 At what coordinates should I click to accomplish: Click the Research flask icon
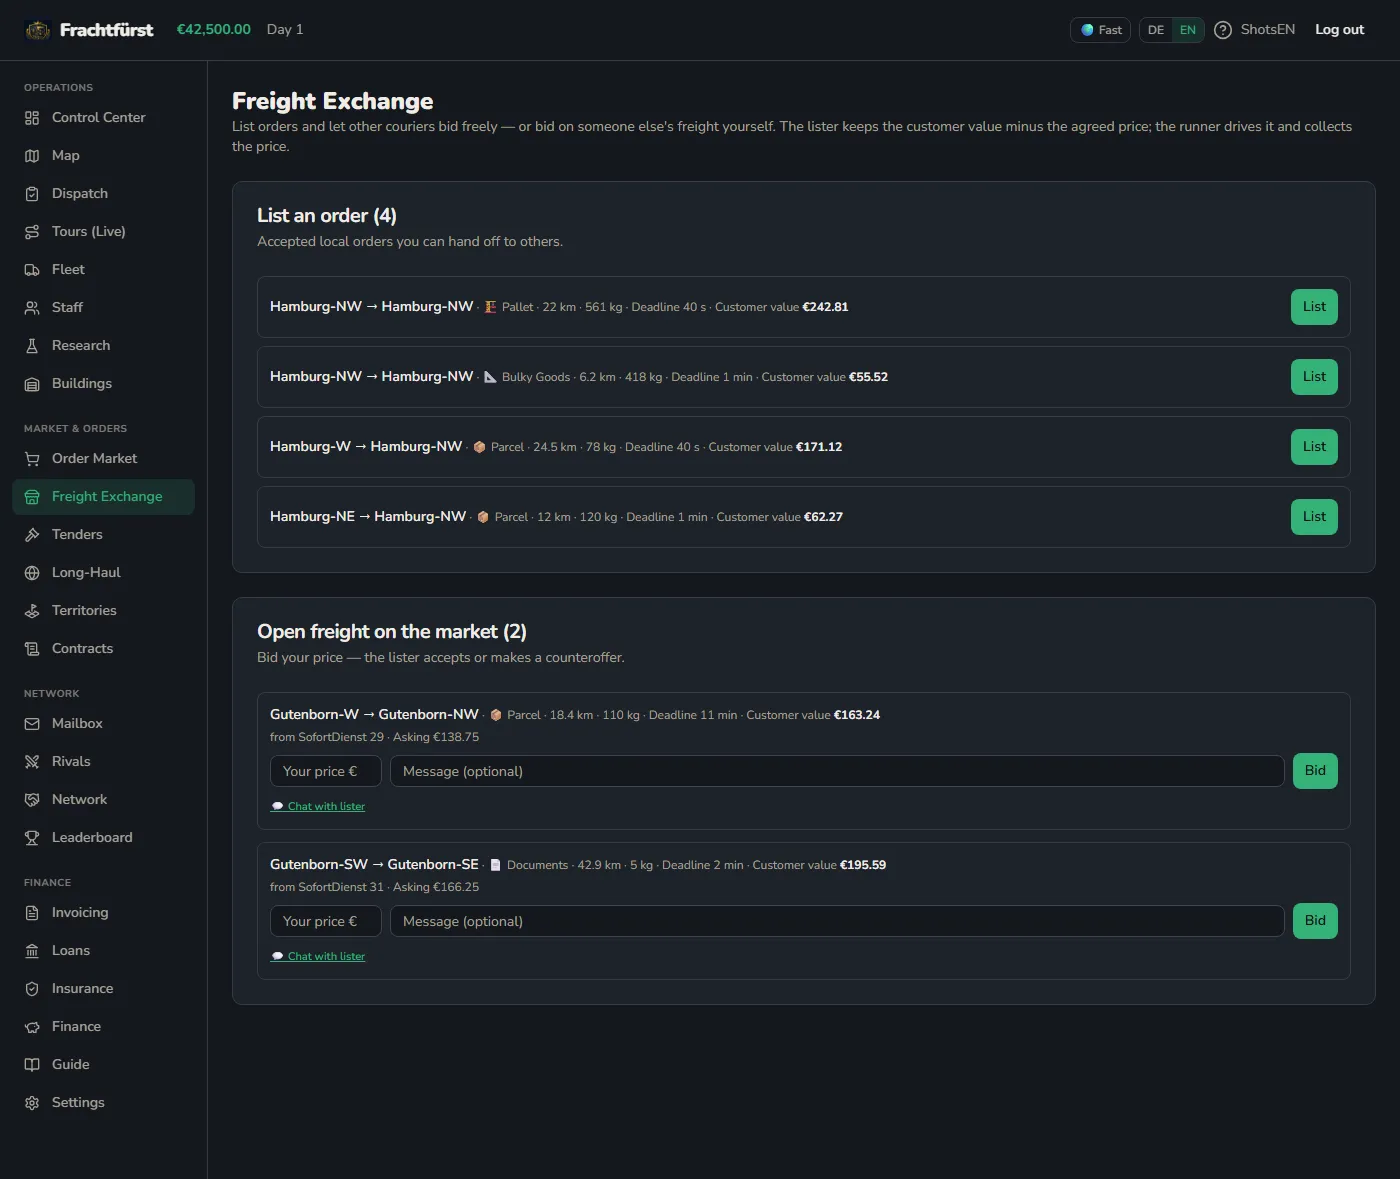click(x=32, y=346)
